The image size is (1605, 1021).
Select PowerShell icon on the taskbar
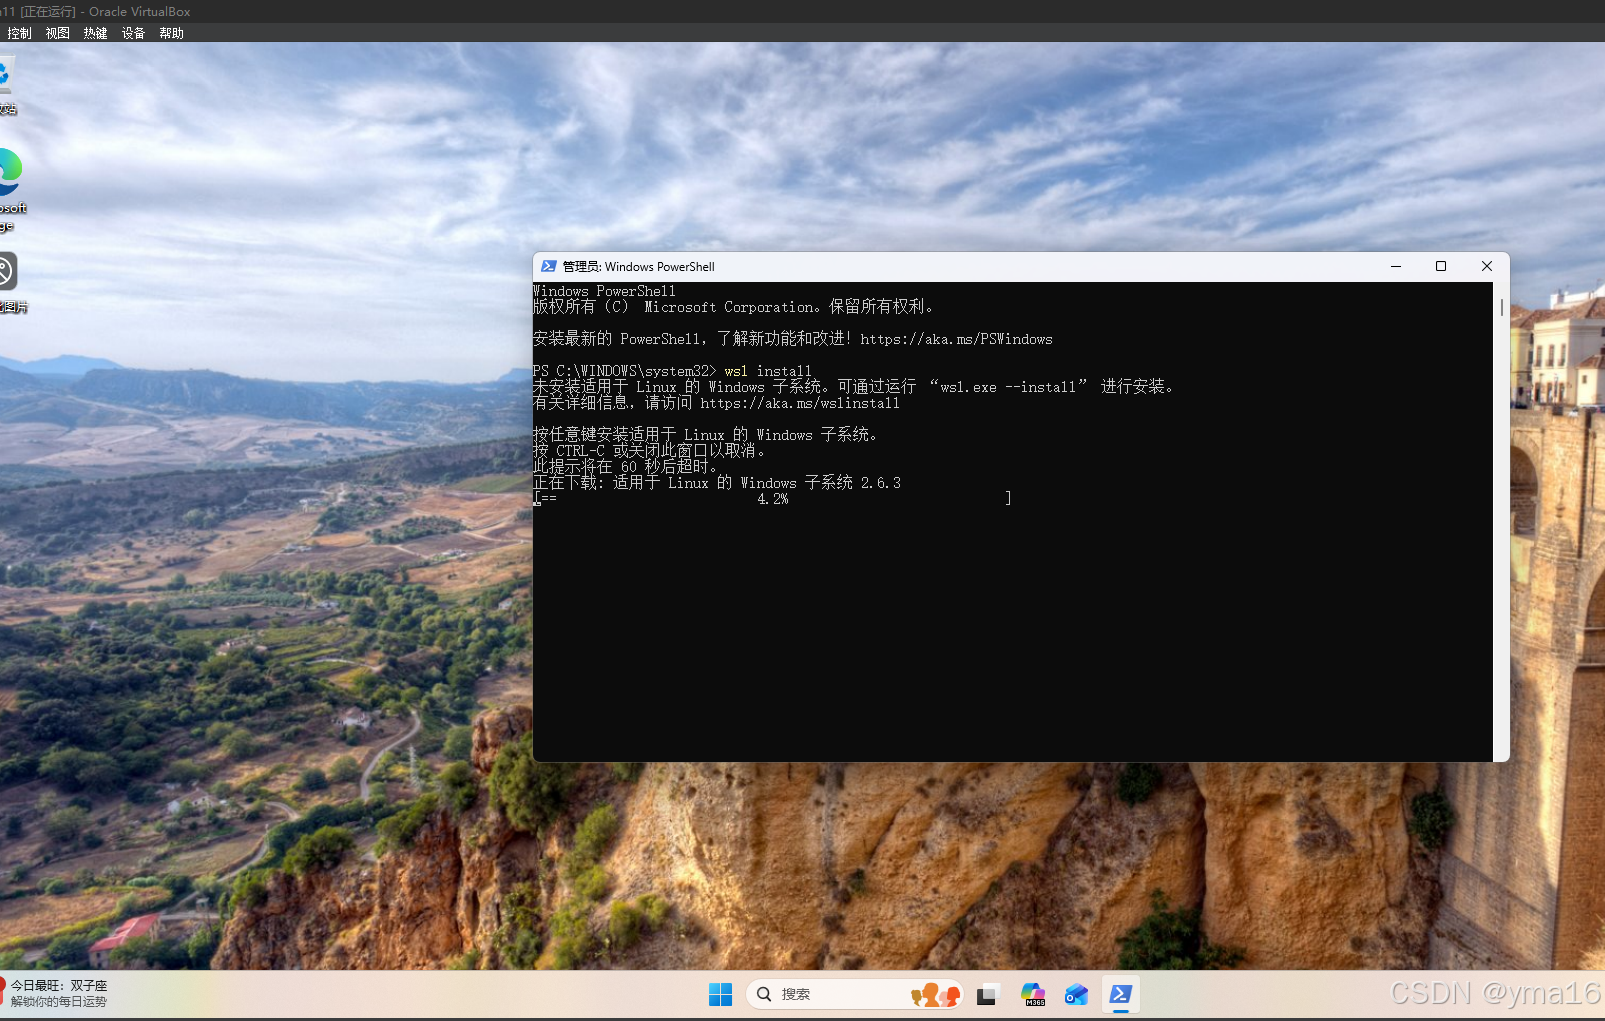point(1121,994)
